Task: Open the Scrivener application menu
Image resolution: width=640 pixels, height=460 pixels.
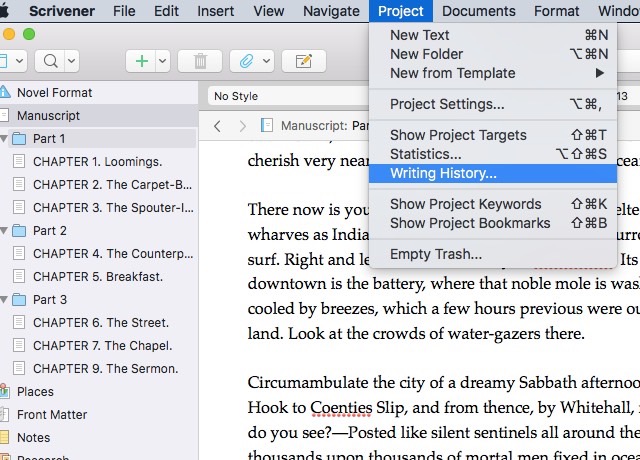Action: [62, 11]
